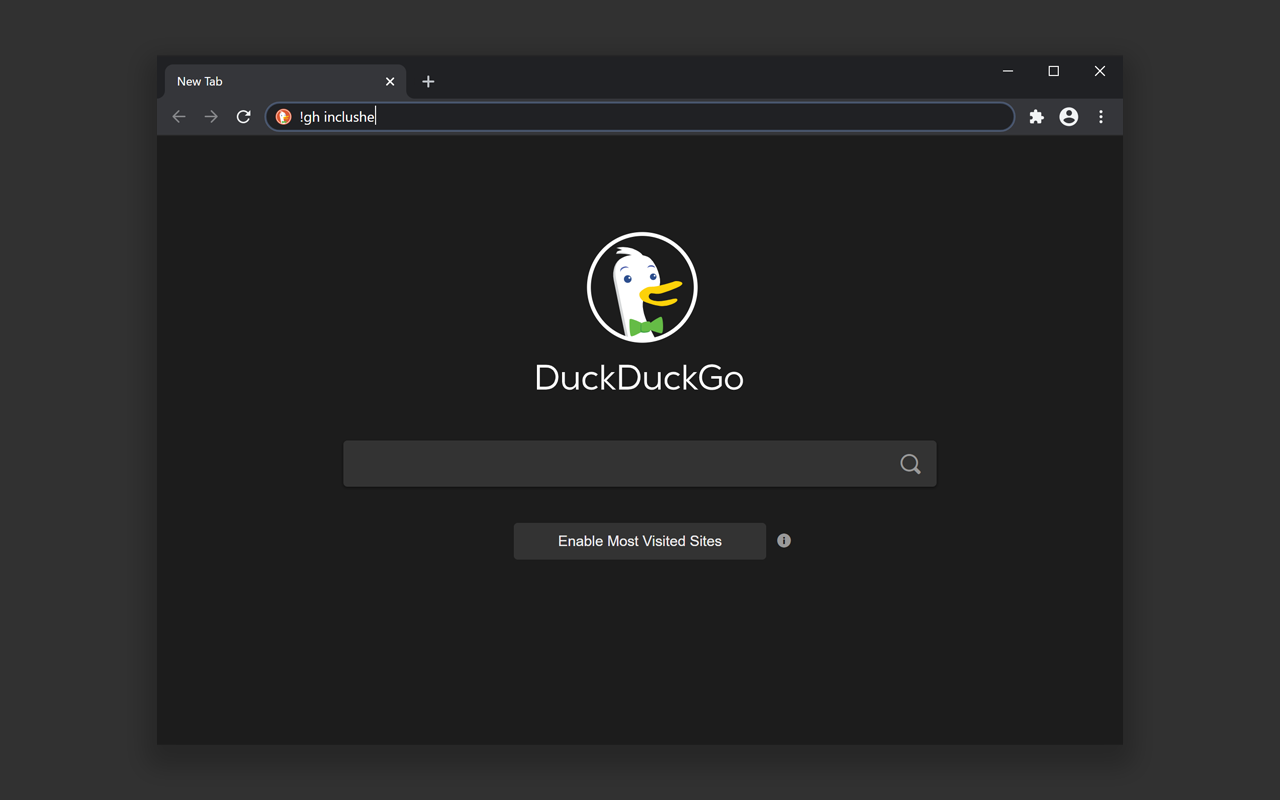Image resolution: width=1280 pixels, height=800 pixels.
Task: Close the browser window
Action: pos(1100,71)
